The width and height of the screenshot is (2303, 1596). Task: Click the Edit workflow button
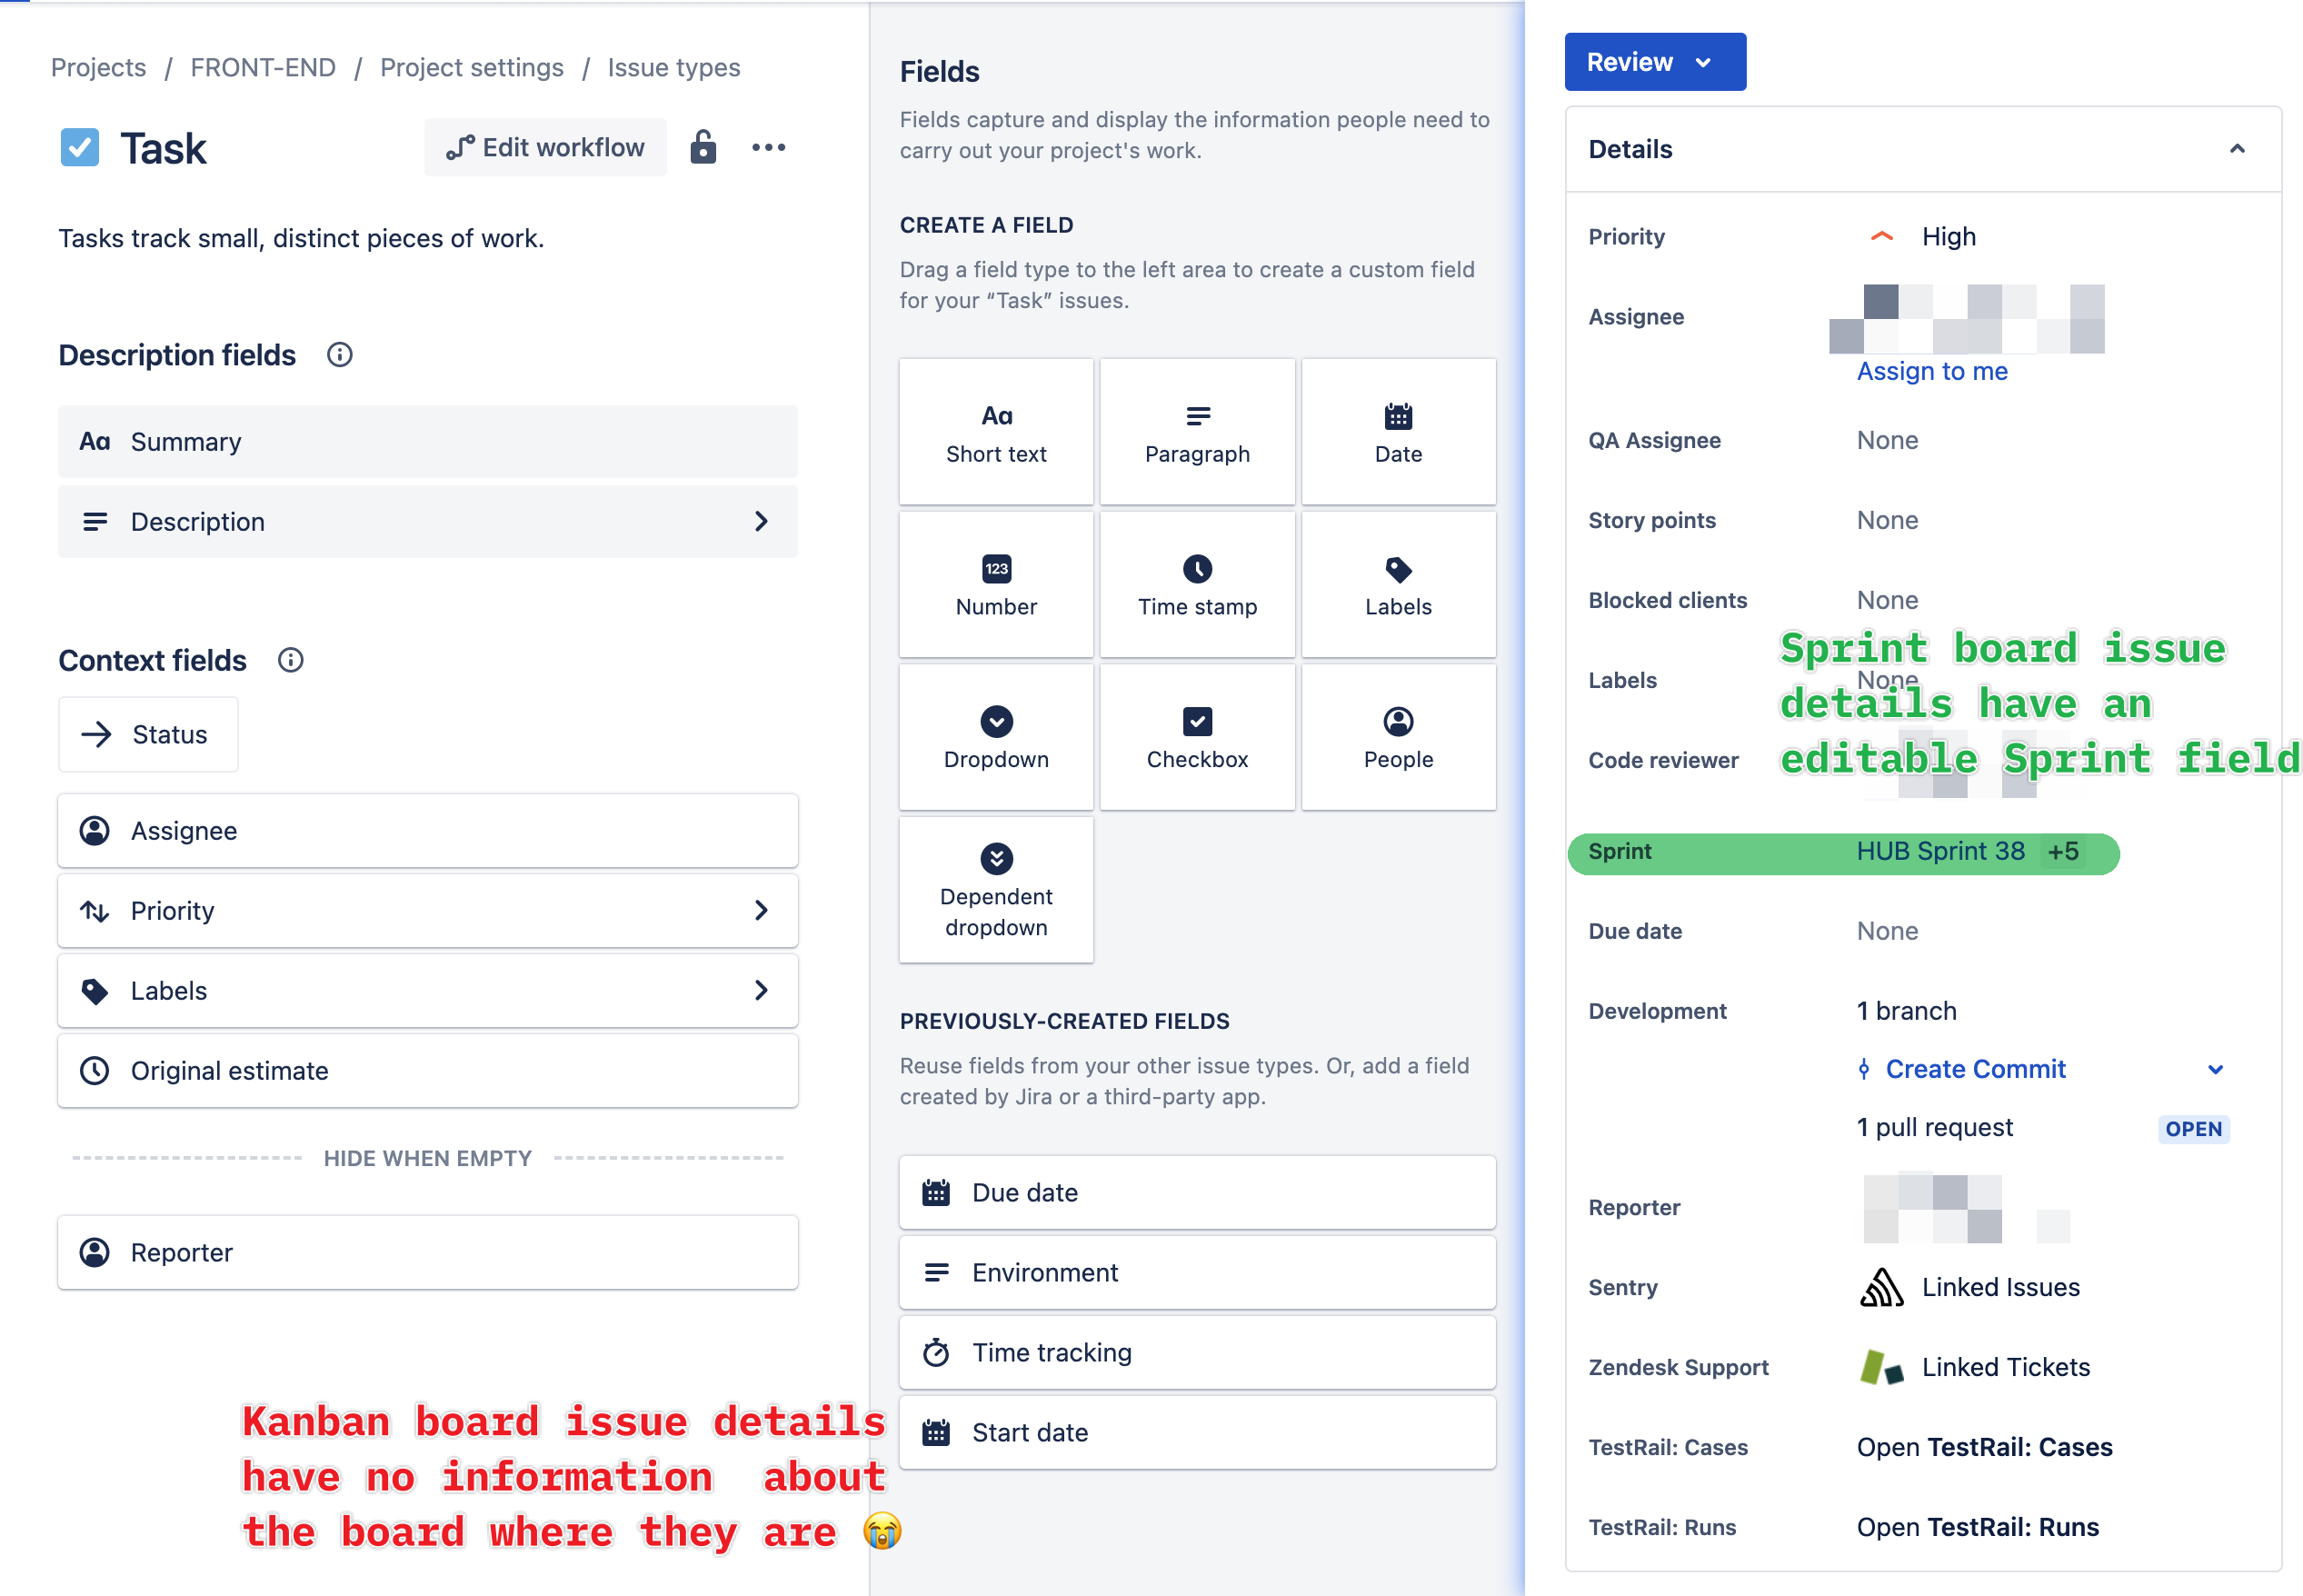click(x=545, y=148)
